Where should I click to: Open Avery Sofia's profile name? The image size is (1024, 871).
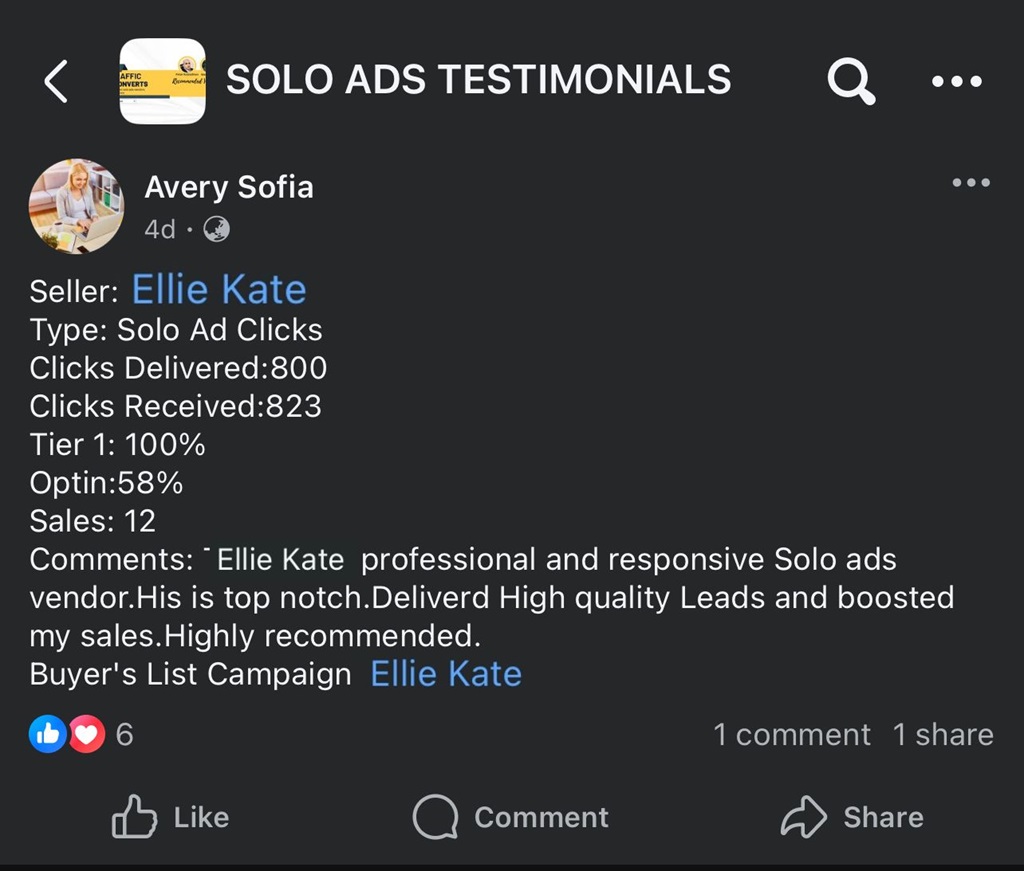pos(228,187)
